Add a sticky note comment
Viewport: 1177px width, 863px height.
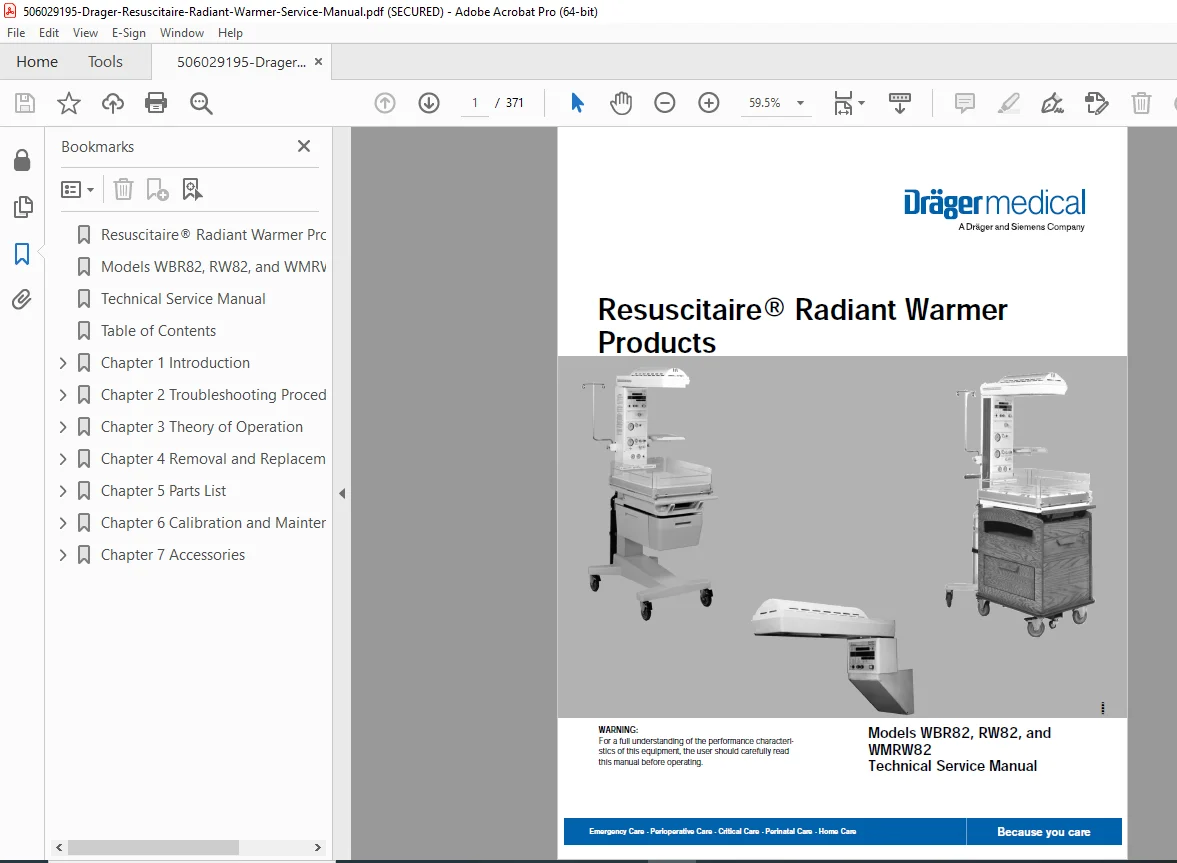pos(965,103)
